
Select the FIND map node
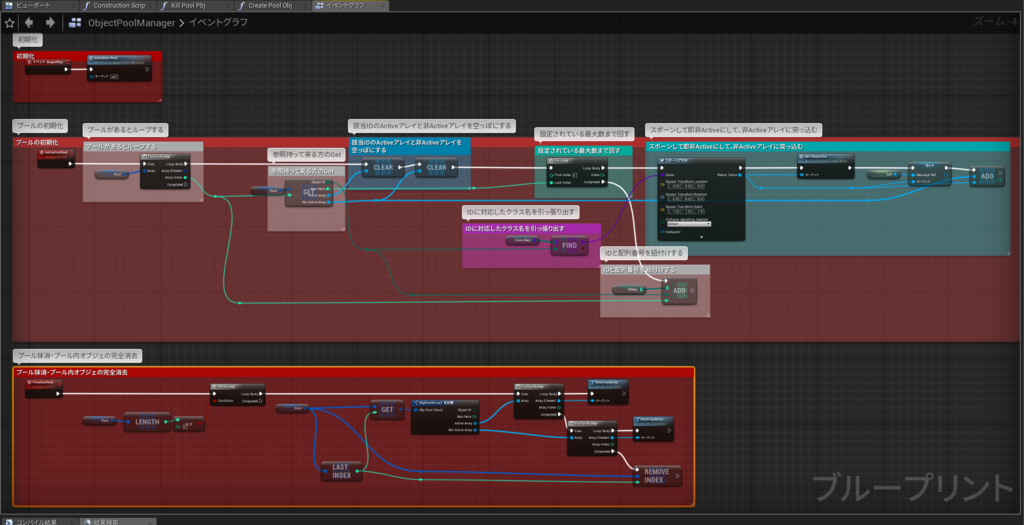tap(569, 246)
